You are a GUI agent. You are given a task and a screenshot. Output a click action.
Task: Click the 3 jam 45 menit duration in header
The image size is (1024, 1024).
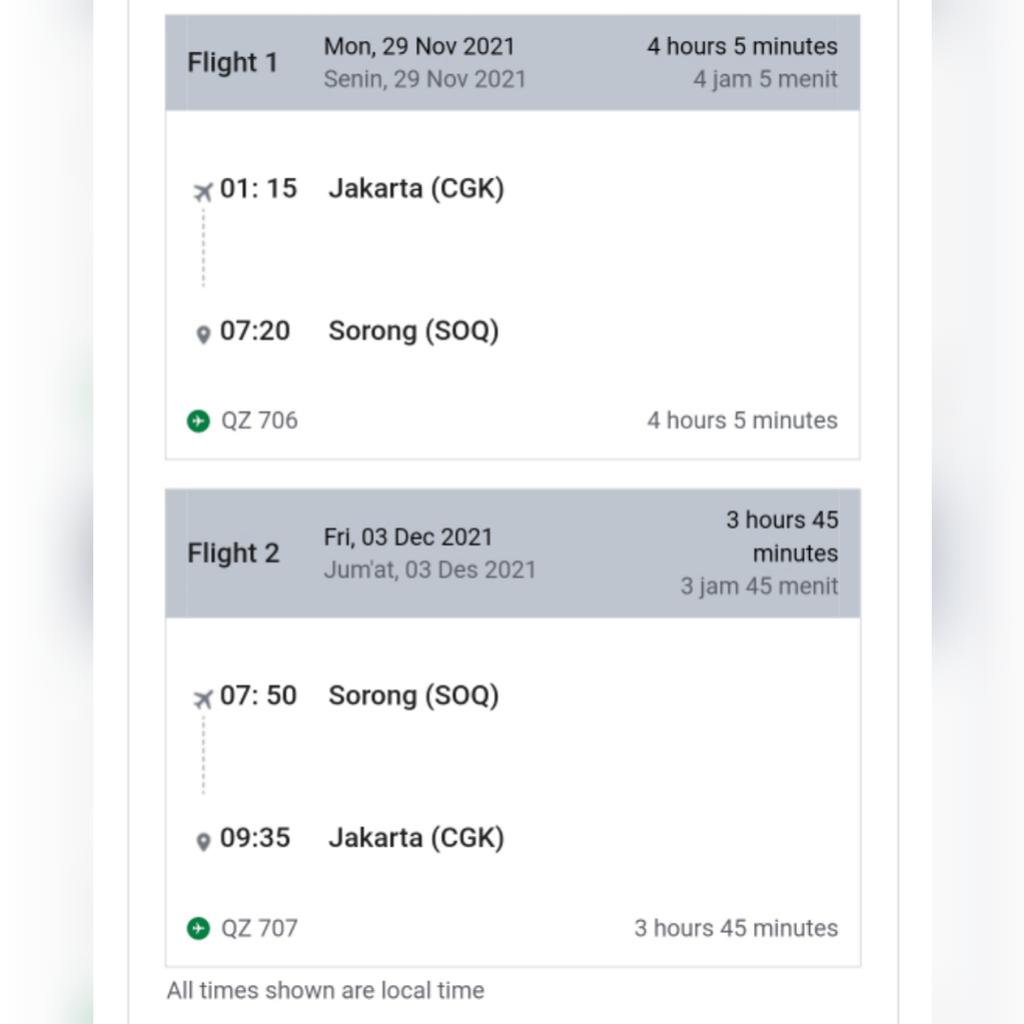click(759, 586)
